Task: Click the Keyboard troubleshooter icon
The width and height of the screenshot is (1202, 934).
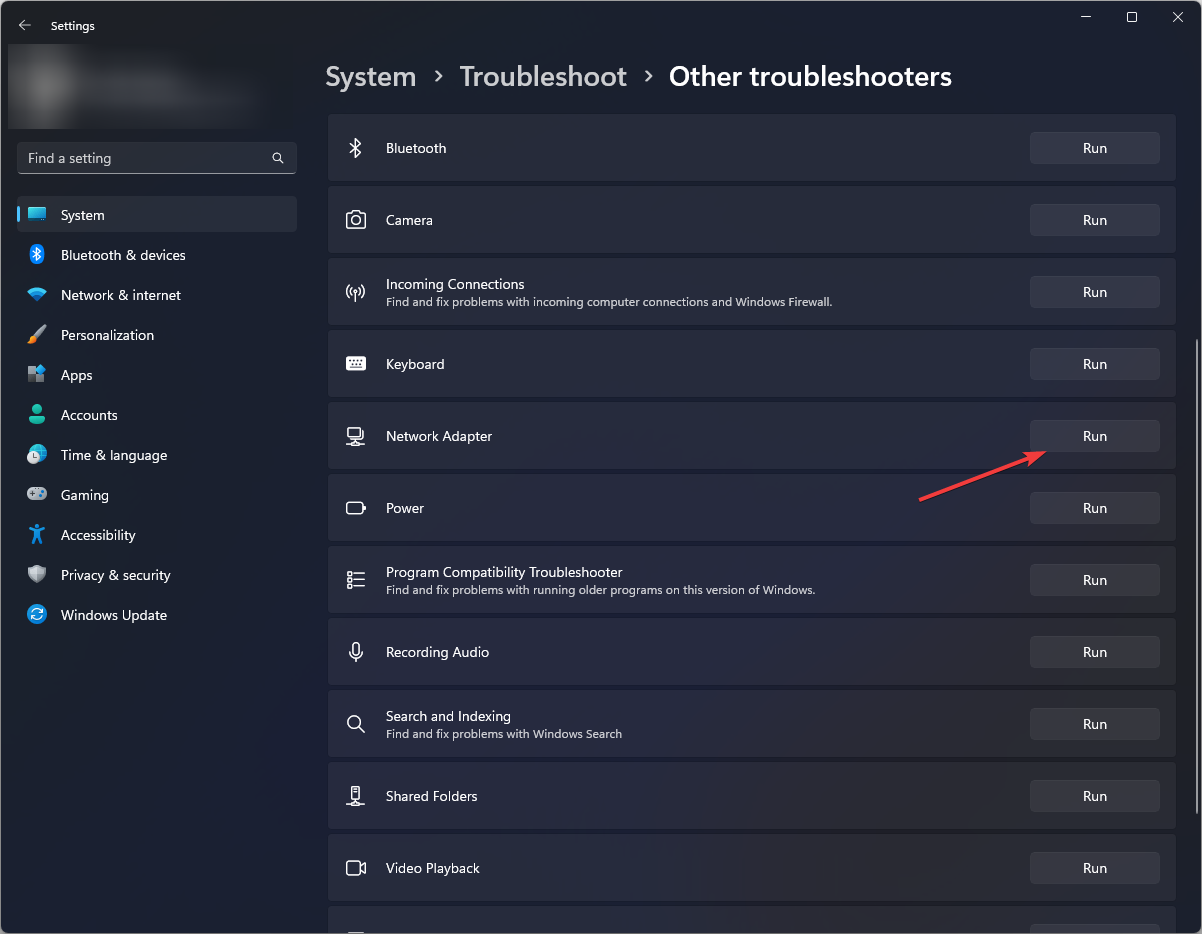Action: coord(355,364)
